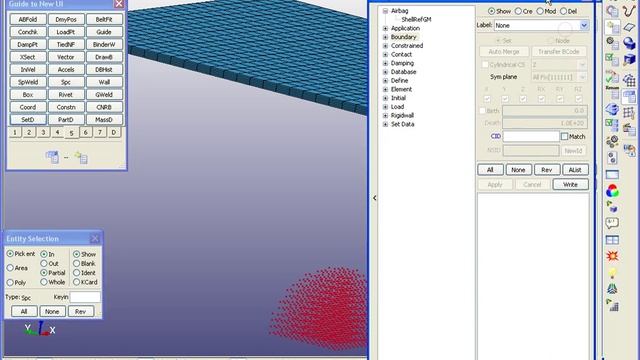640x360 pixels.
Task: Expand the Contact tree node
Action: tap(385, 54)
